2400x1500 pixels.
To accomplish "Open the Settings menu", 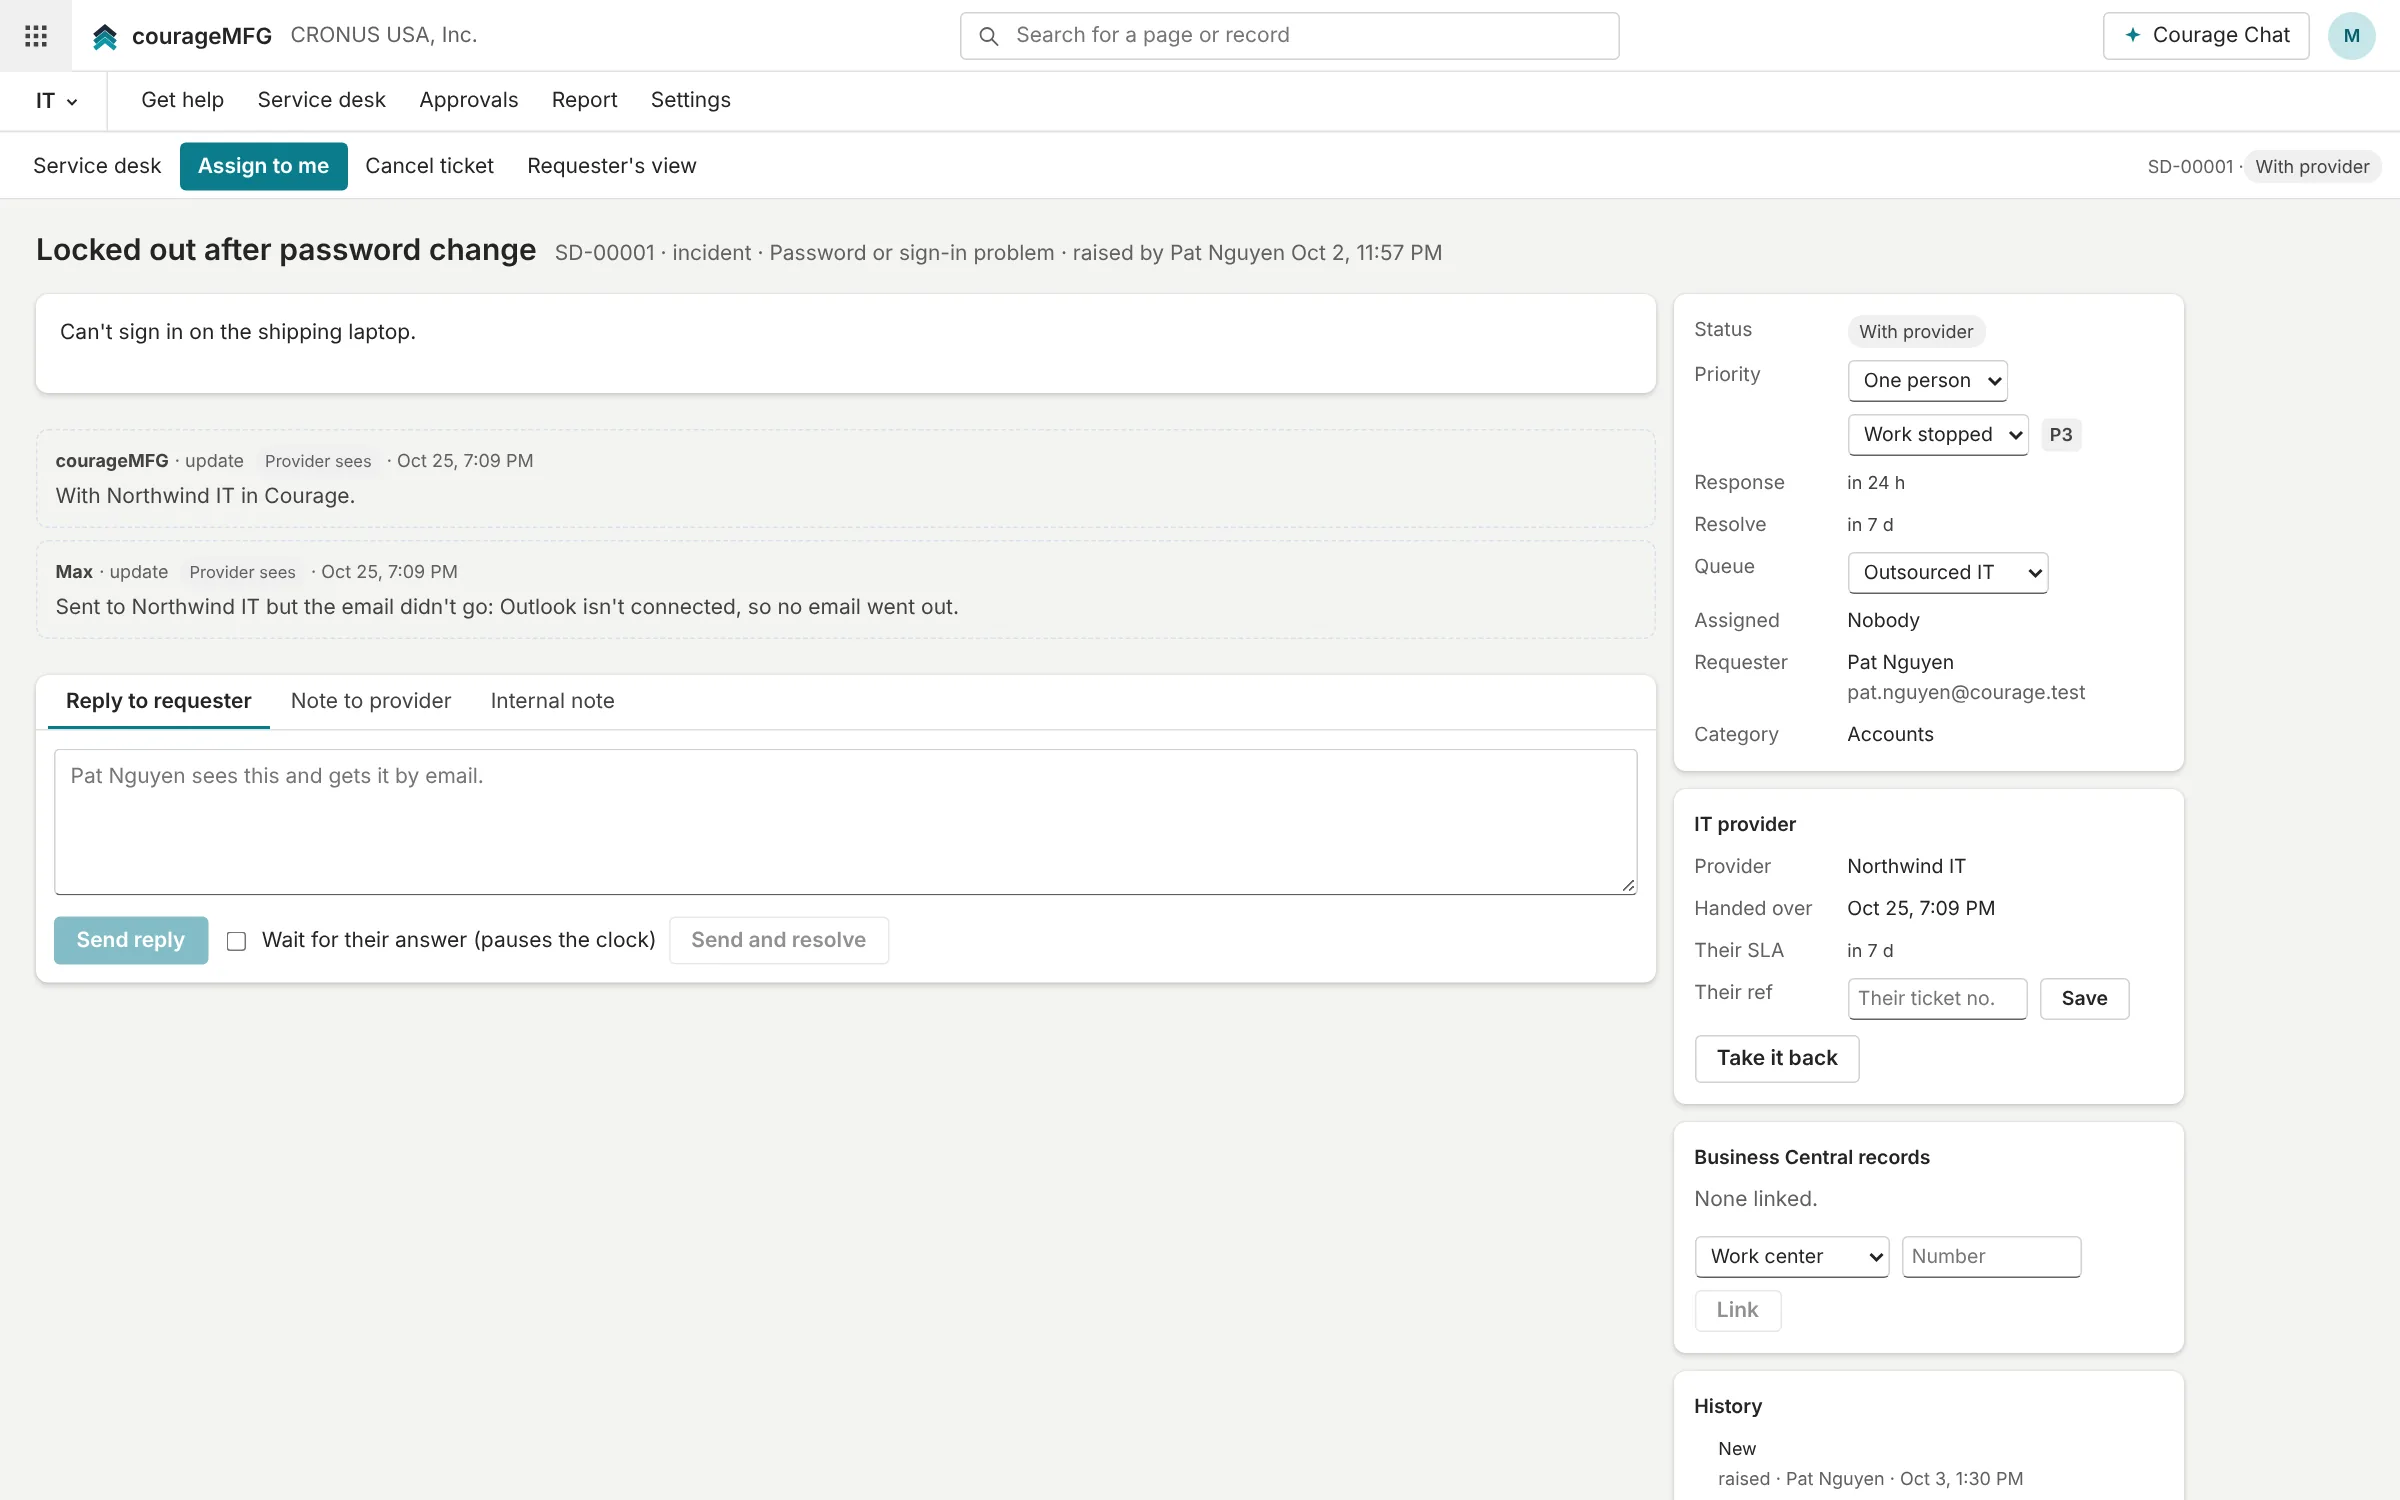I will pyautogui.click(x=690, y=100).
